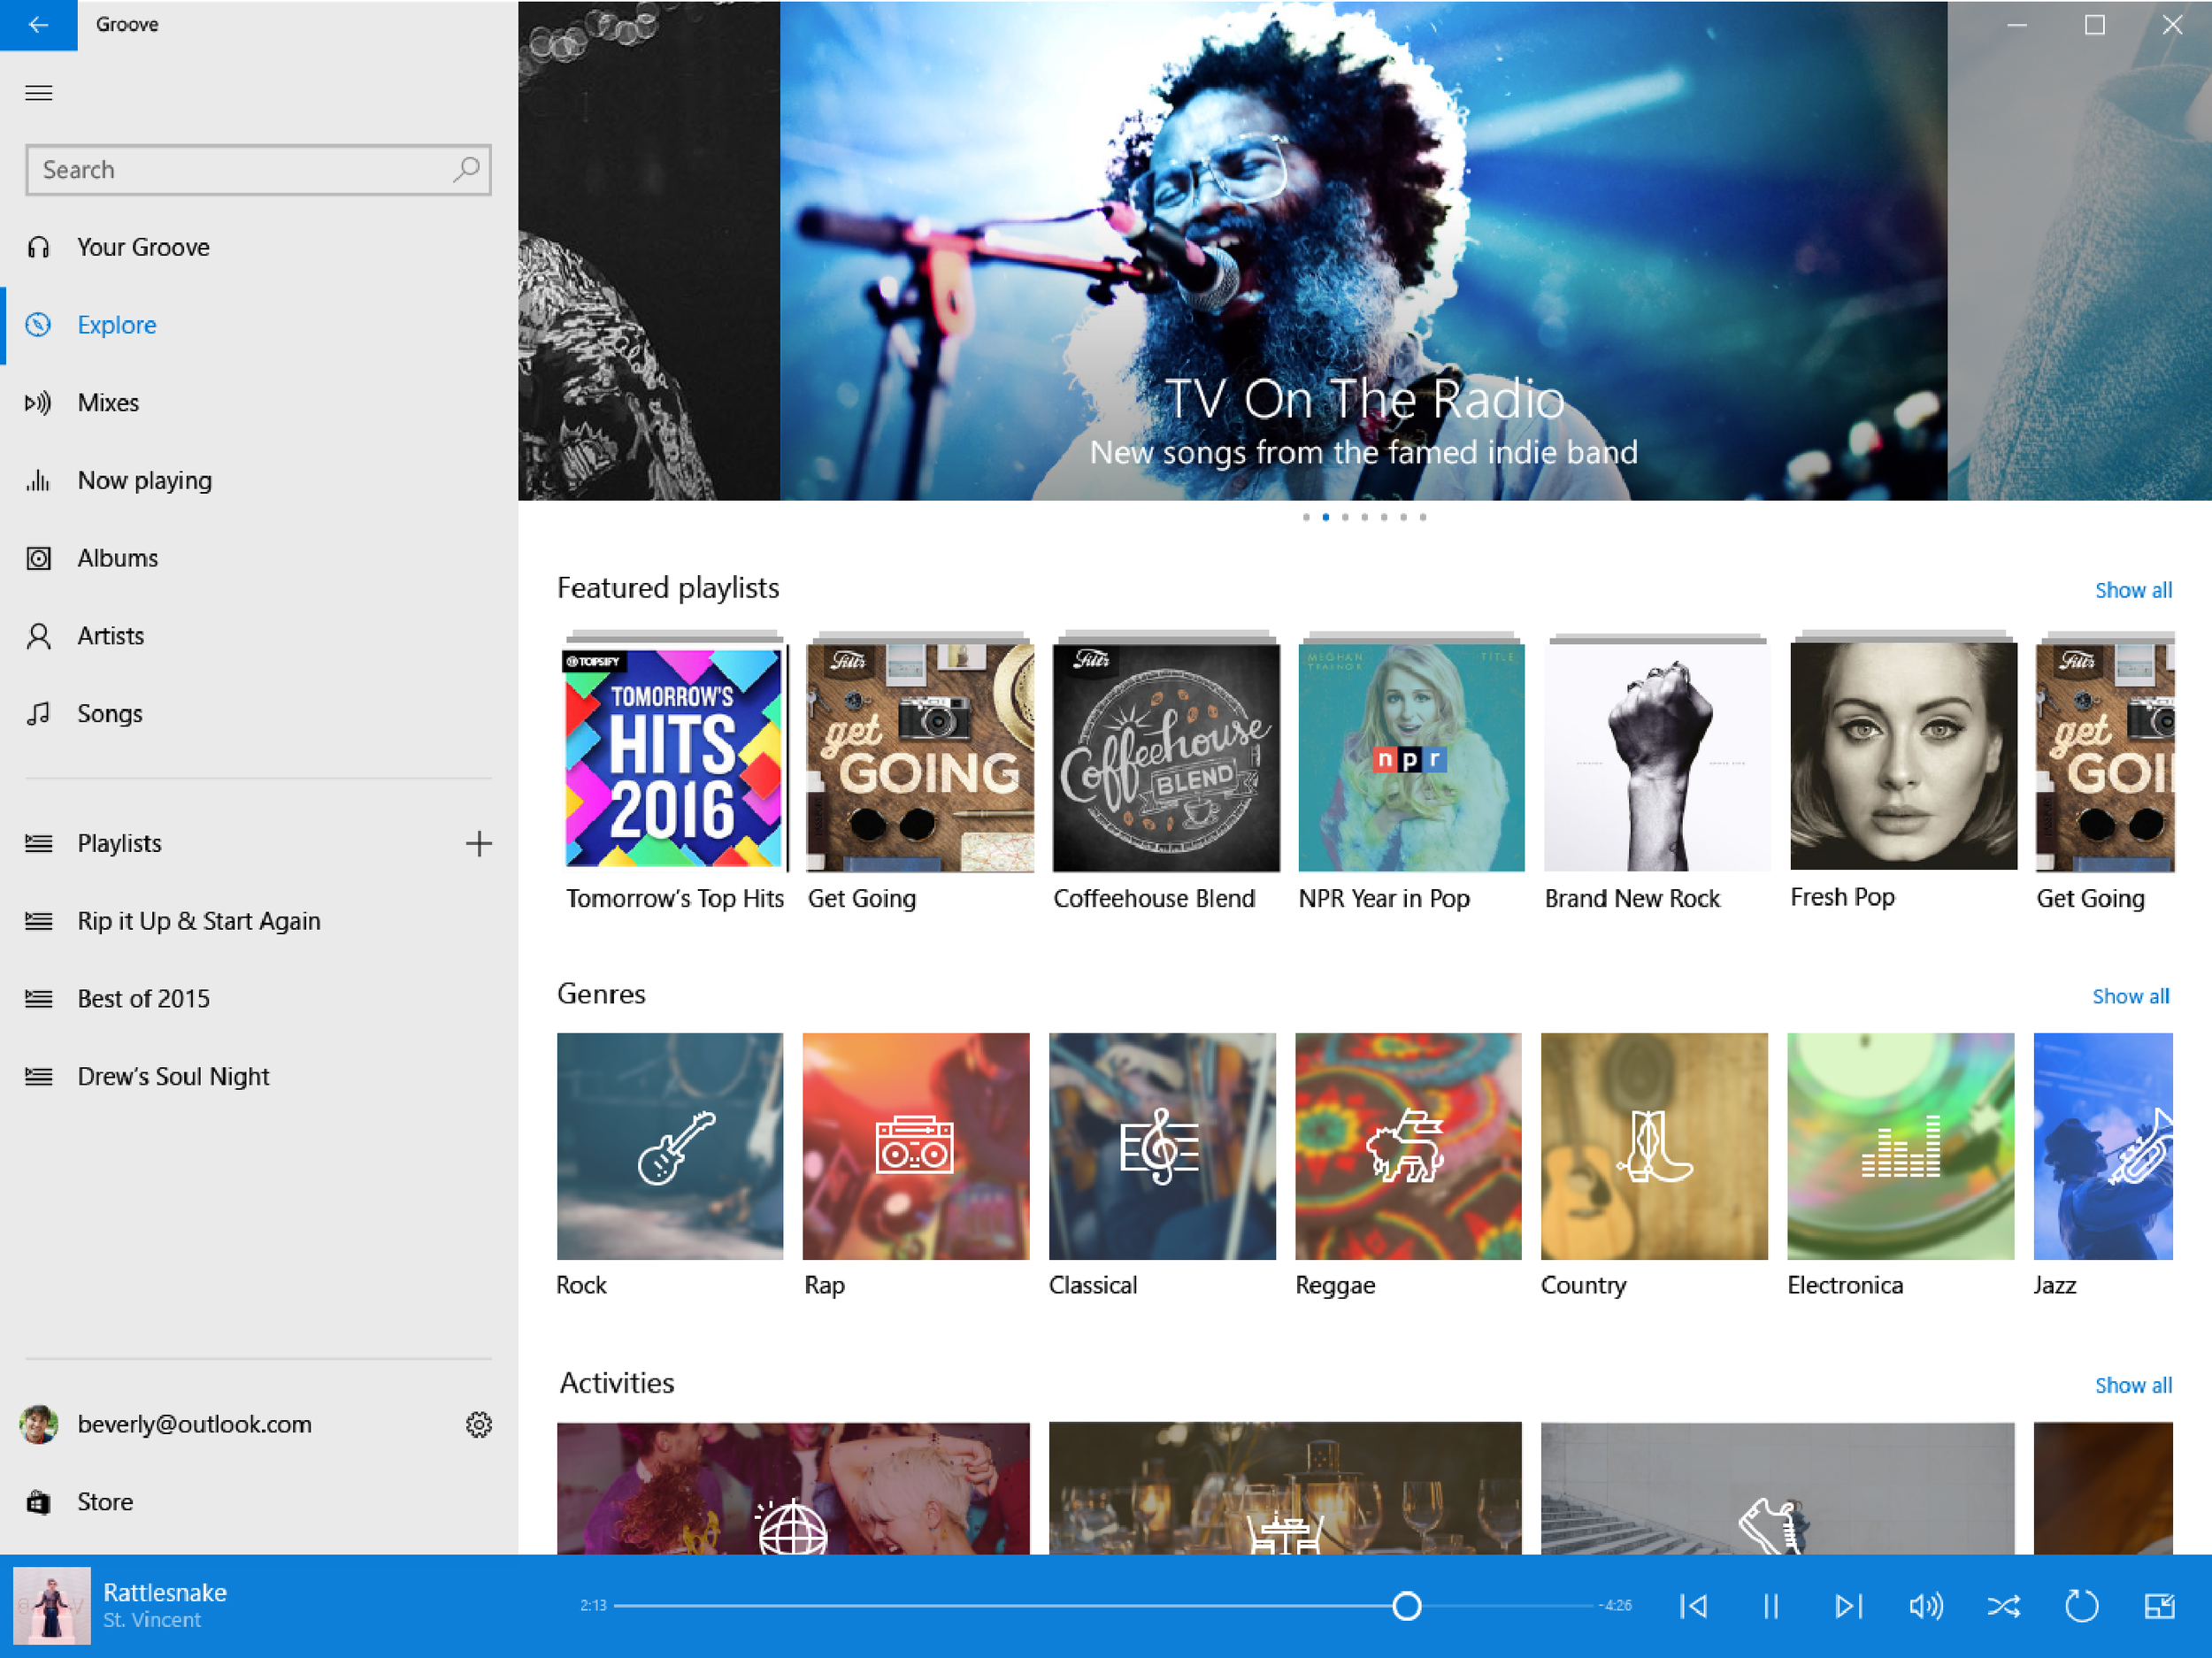This screenshot has height=1658, width=2212.
Task: Select the Country genre boot tile
Action: pyautogui.click(x=1654, y=1146)
